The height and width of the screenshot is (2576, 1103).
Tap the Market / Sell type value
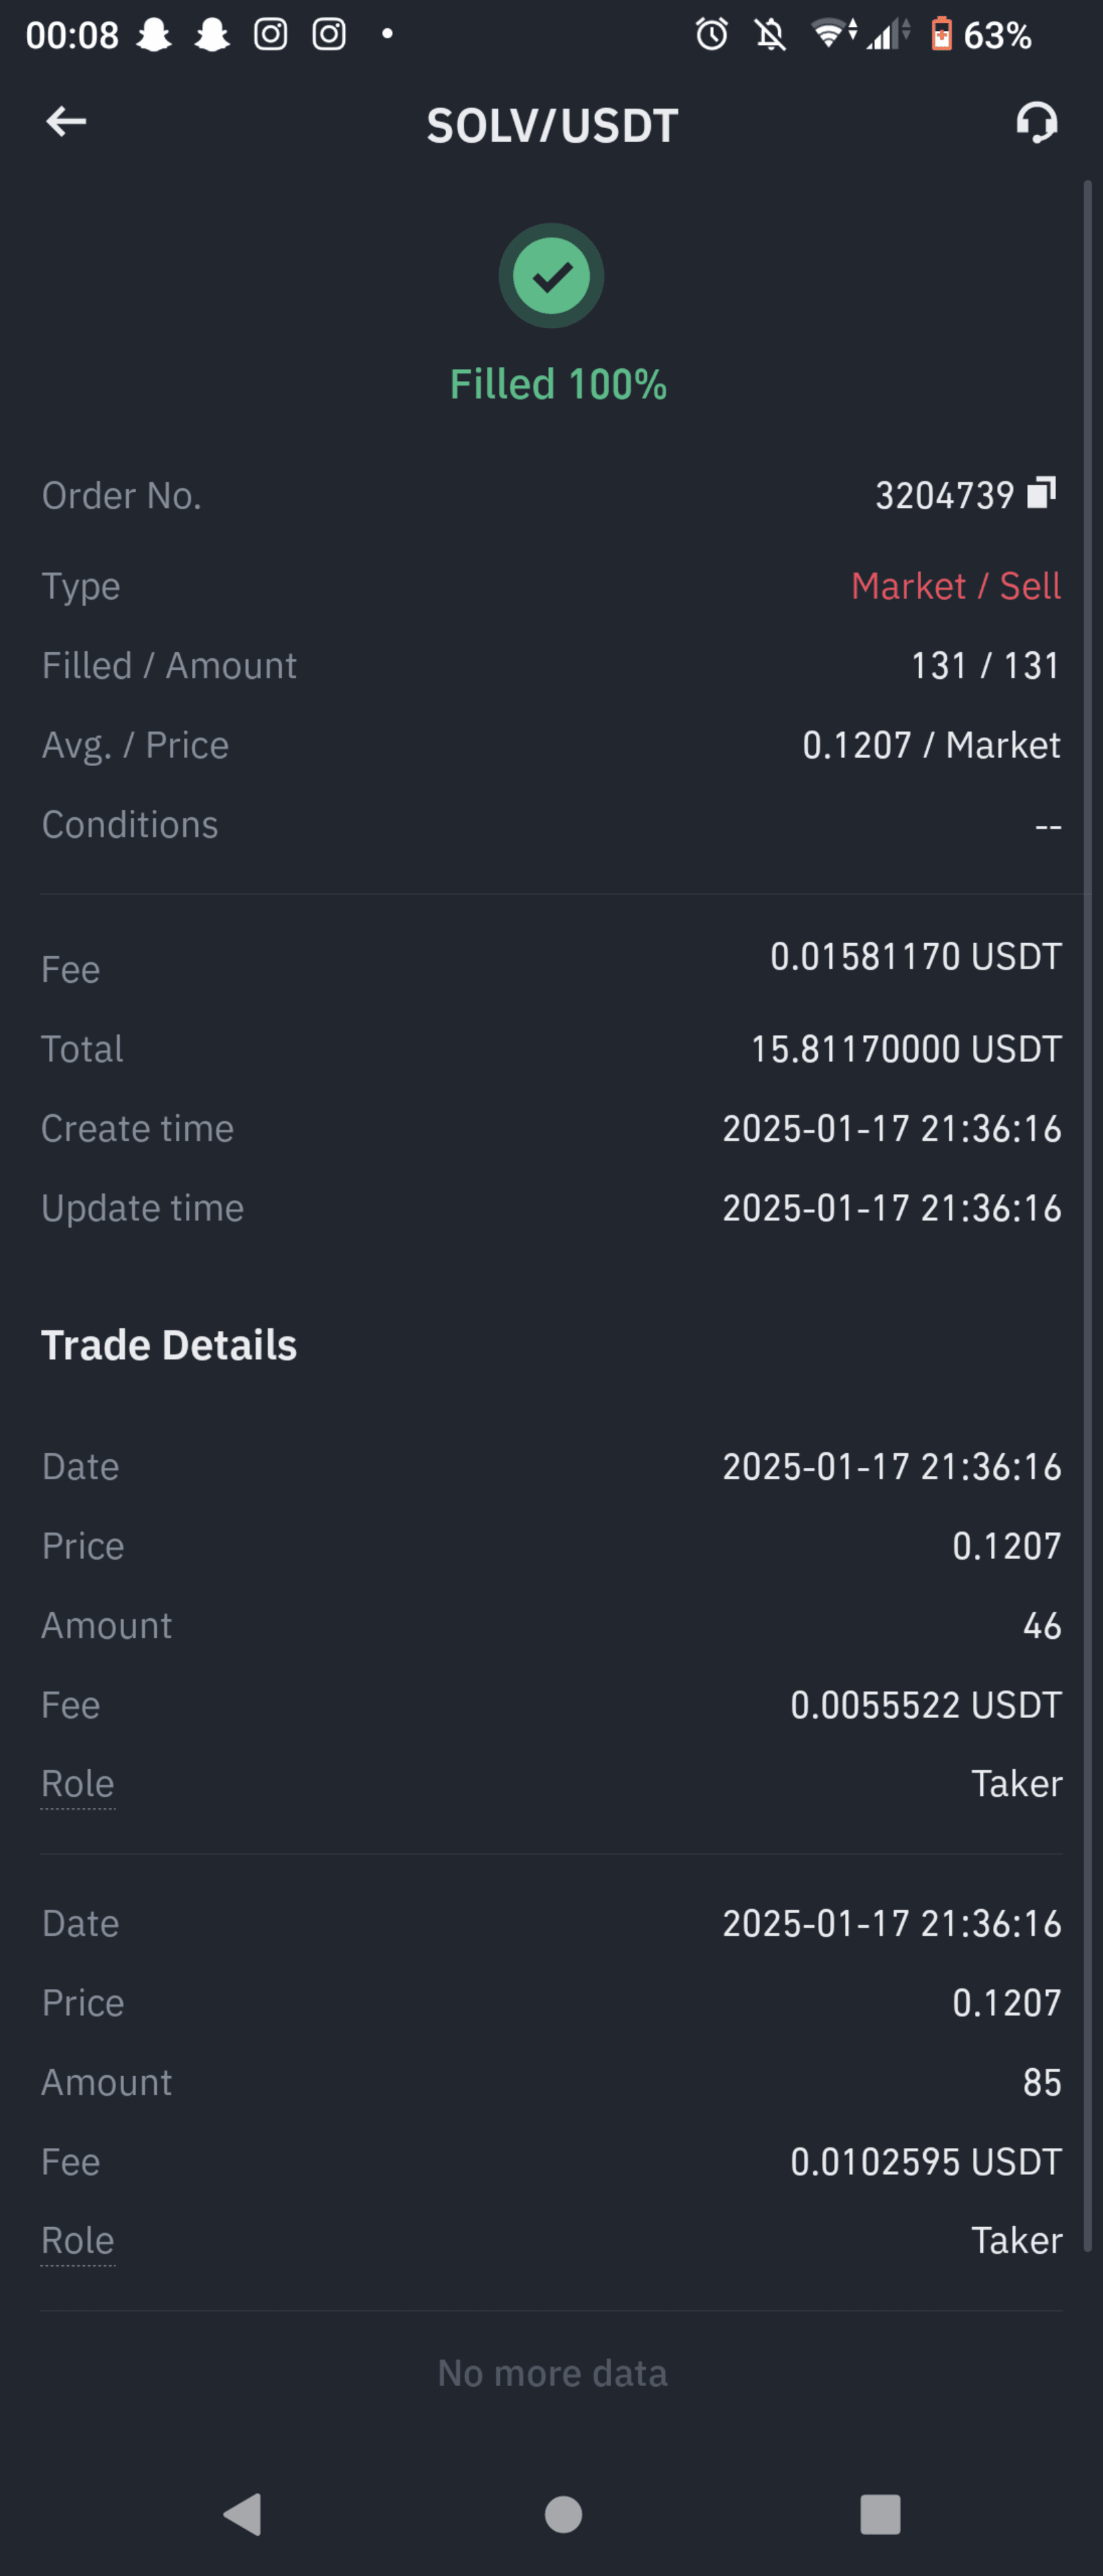[x=956, y=586]
